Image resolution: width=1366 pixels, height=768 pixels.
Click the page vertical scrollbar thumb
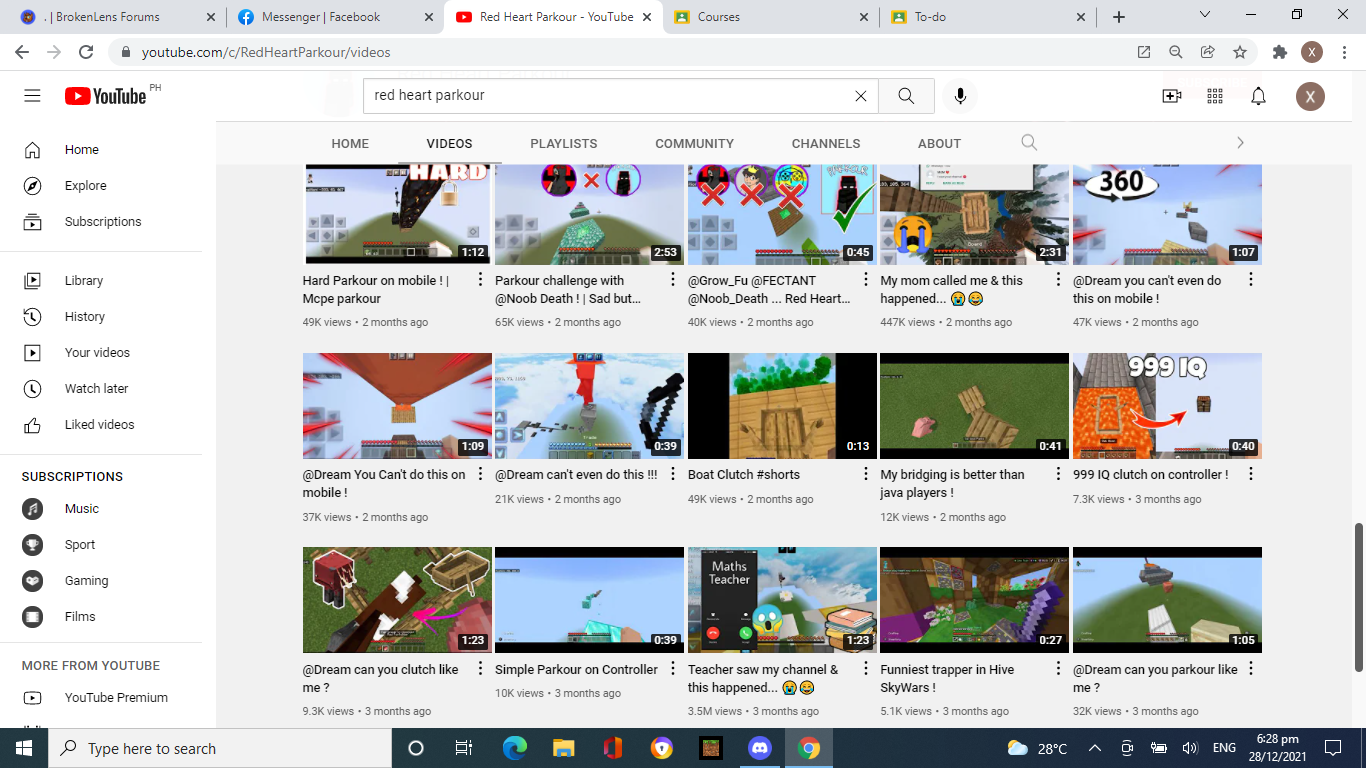[x=1359, y=597]
